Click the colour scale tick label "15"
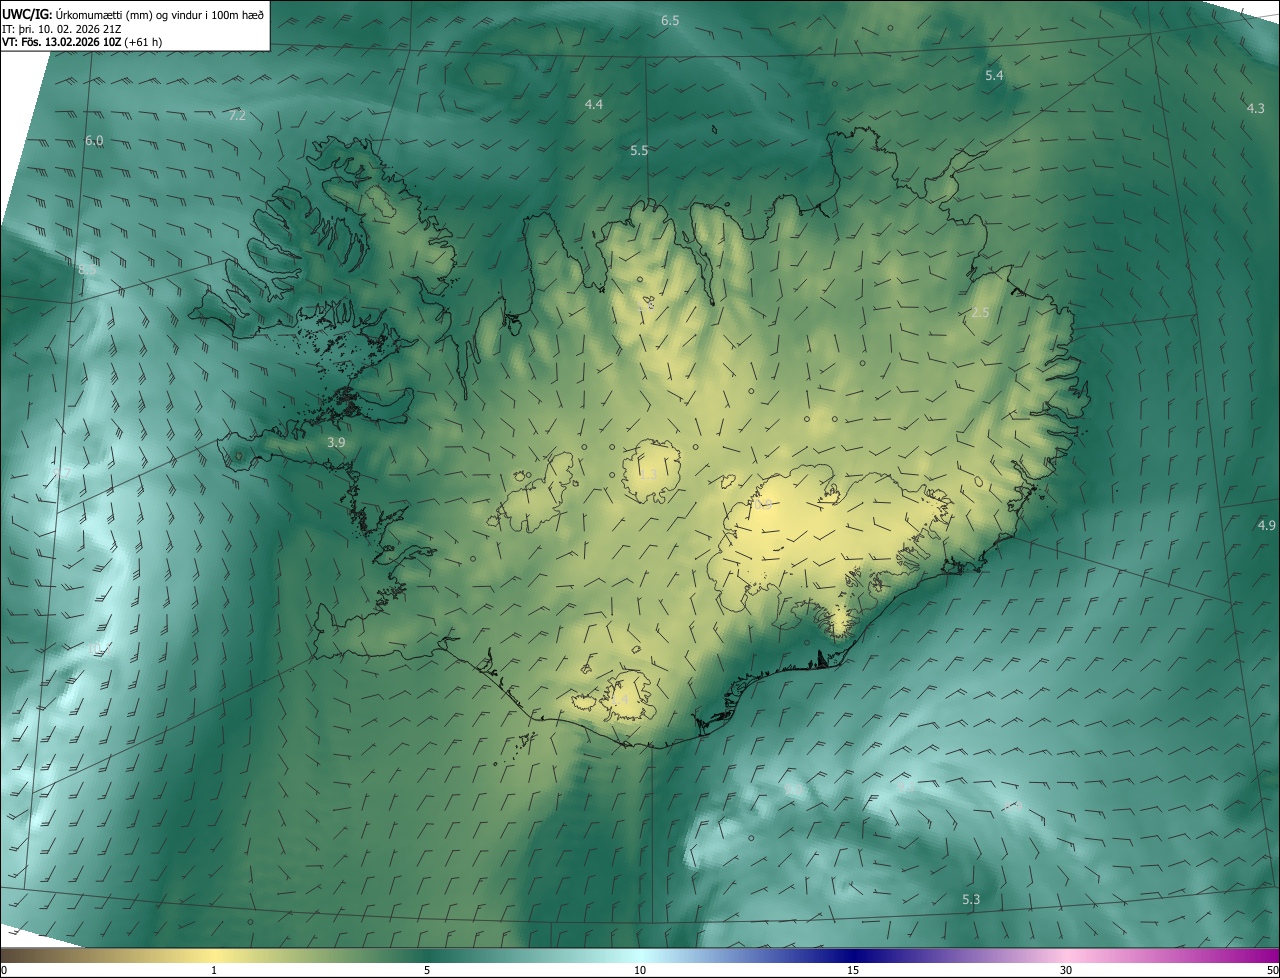The height and width of the screenshot is (978, 1280). (853, 970)
